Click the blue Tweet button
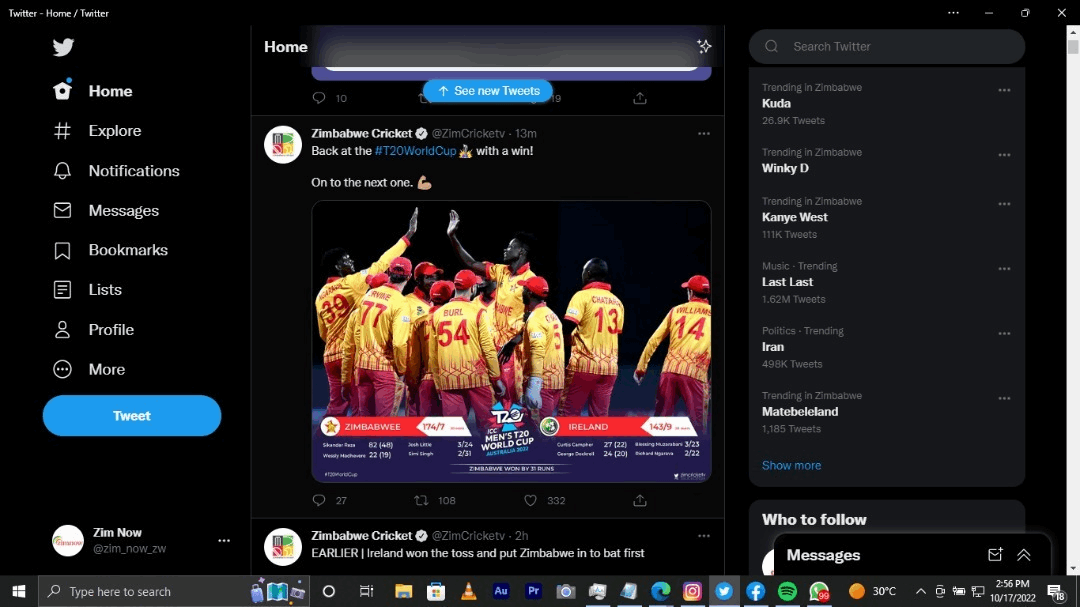The height and width of the screenshot is (607, 1080). [x=132, y=415]
